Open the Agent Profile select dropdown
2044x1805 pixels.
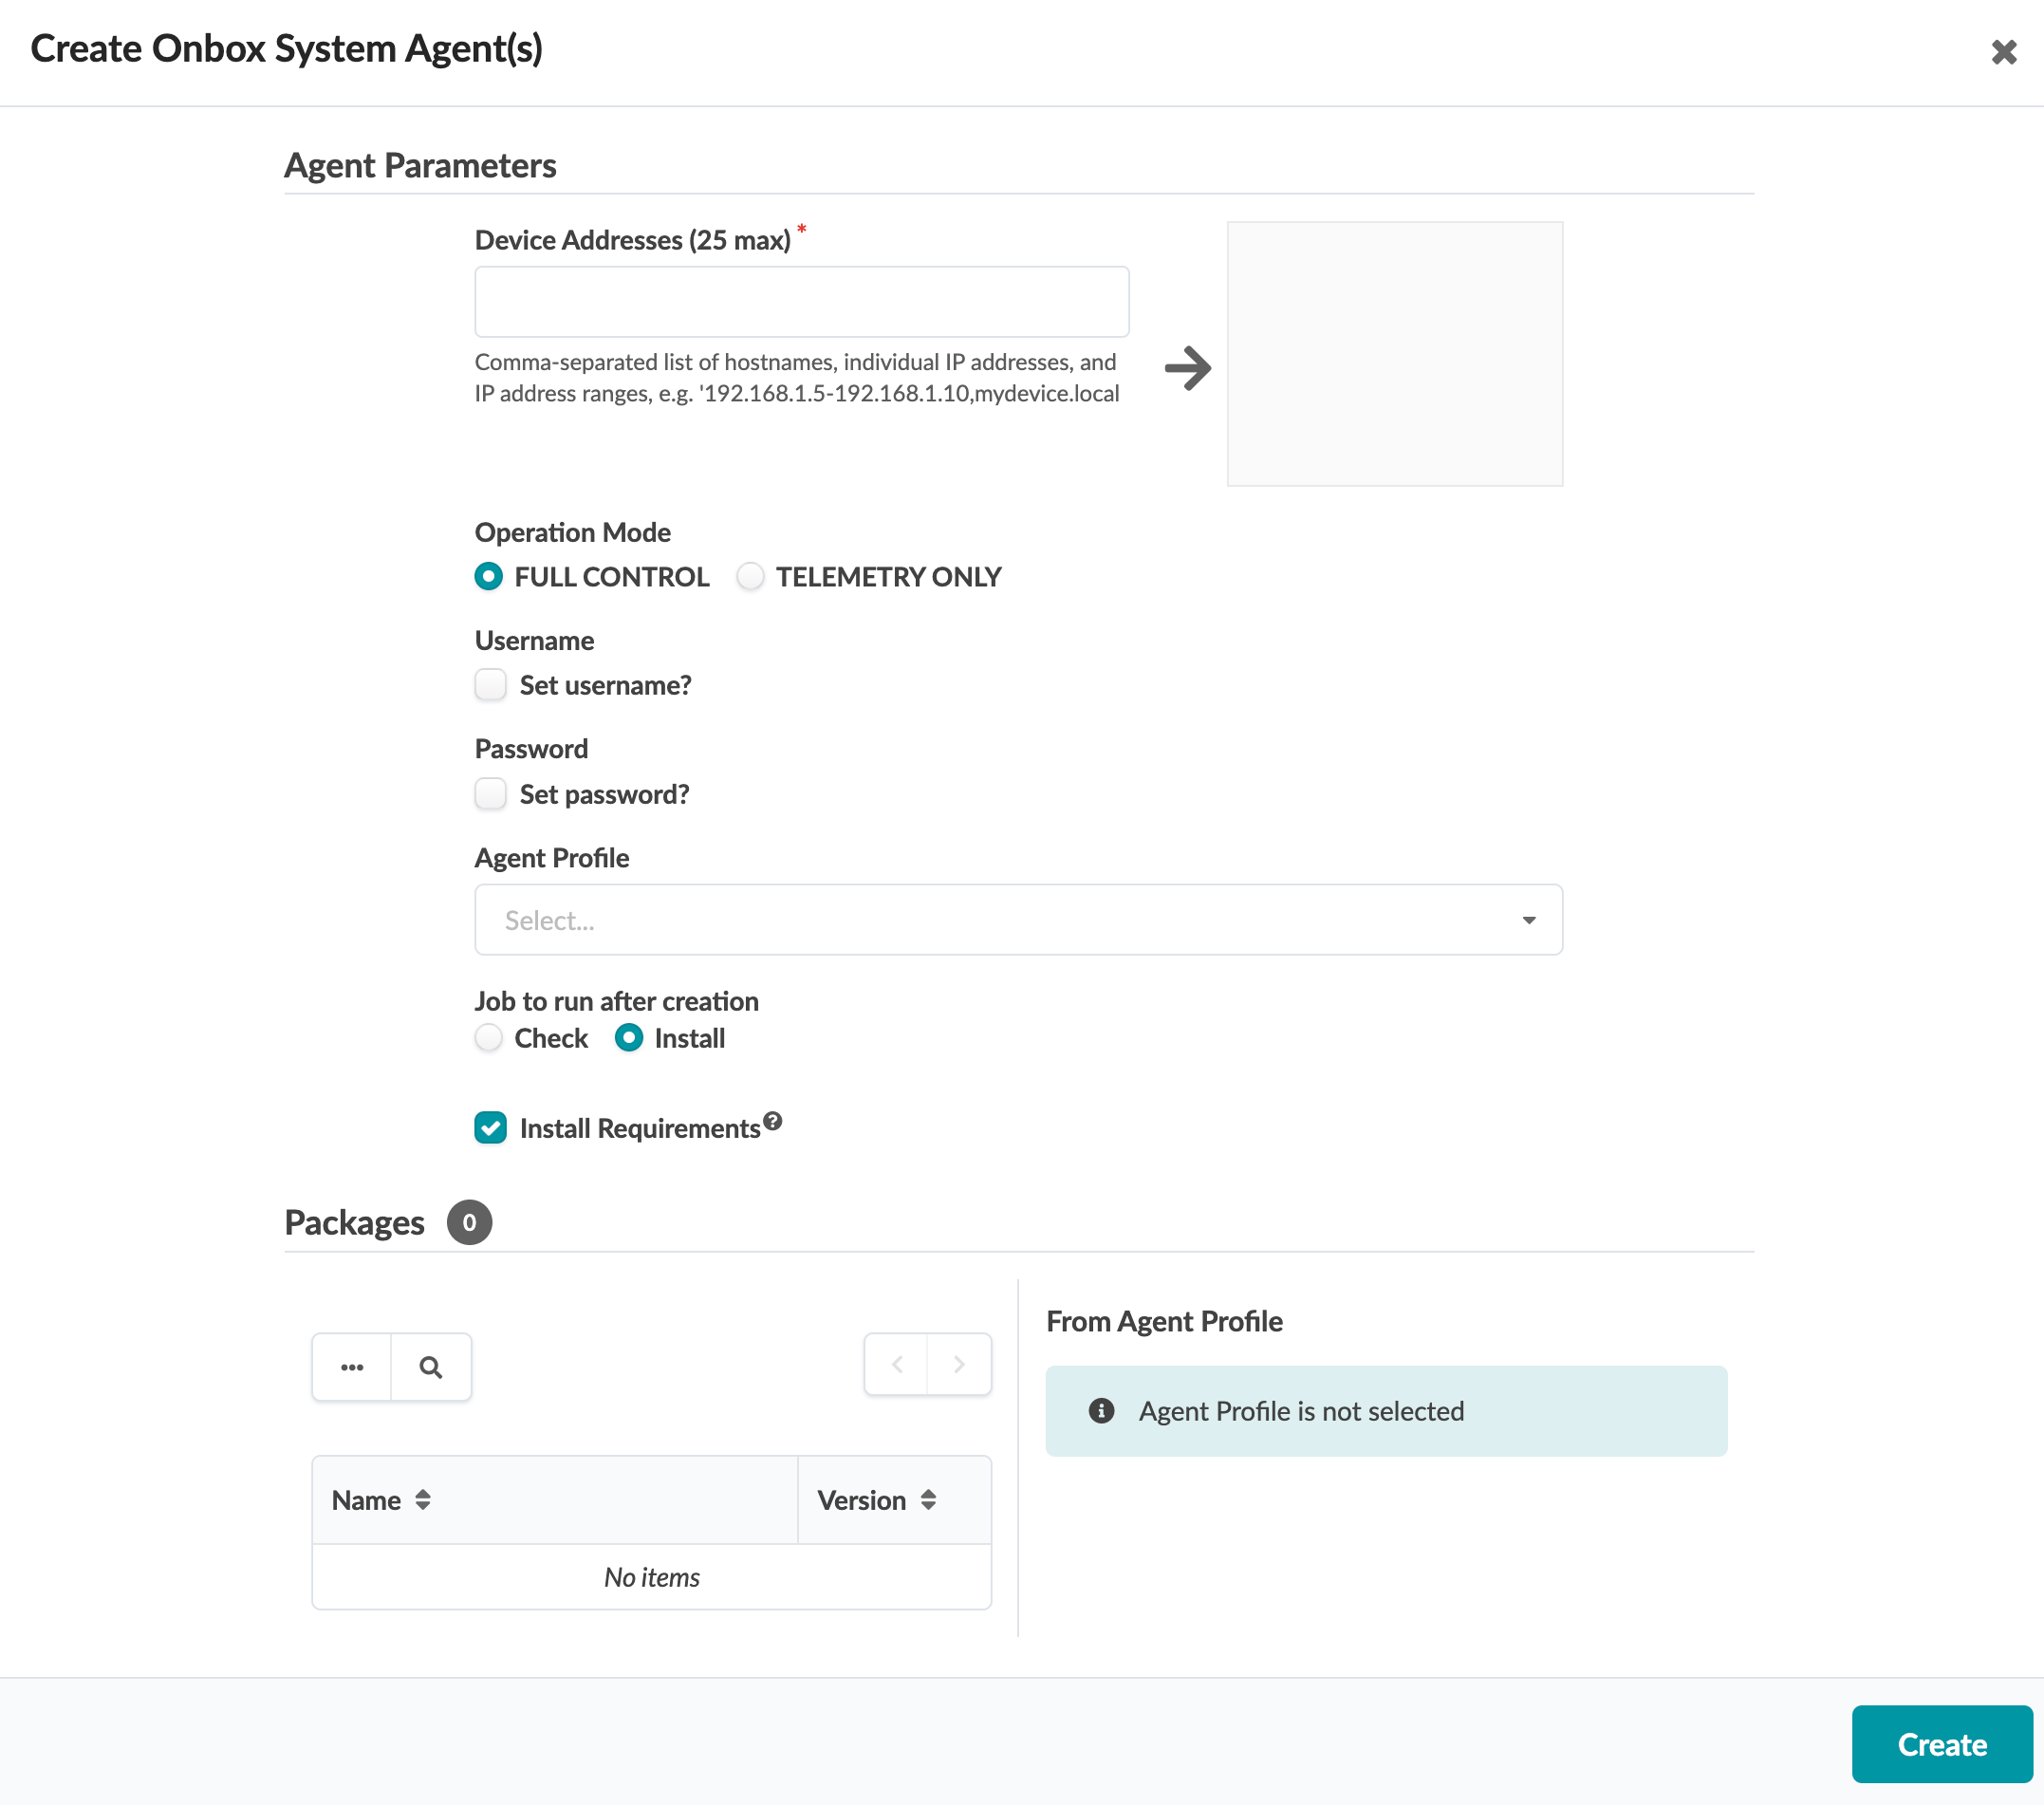[x=1017, y=920]
